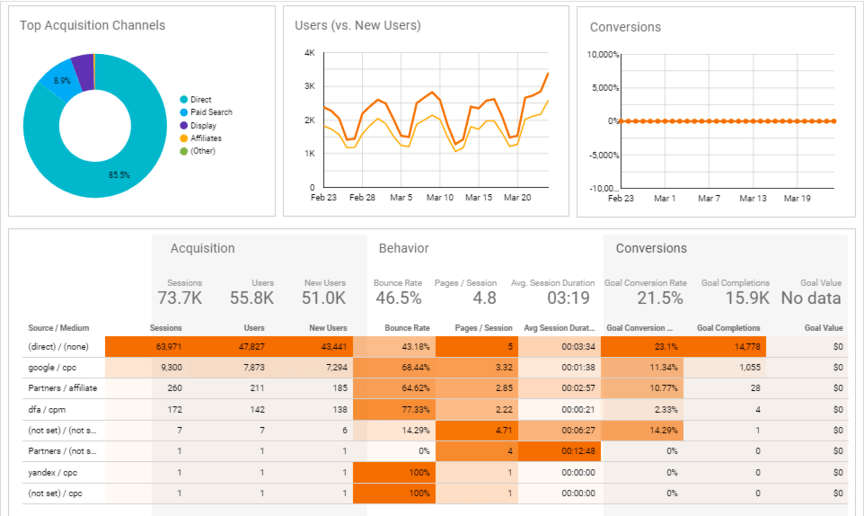Screen dimensions: 864x516
Task: Sort by the Bounce Rate column header
Action: (x=407, y=327)
